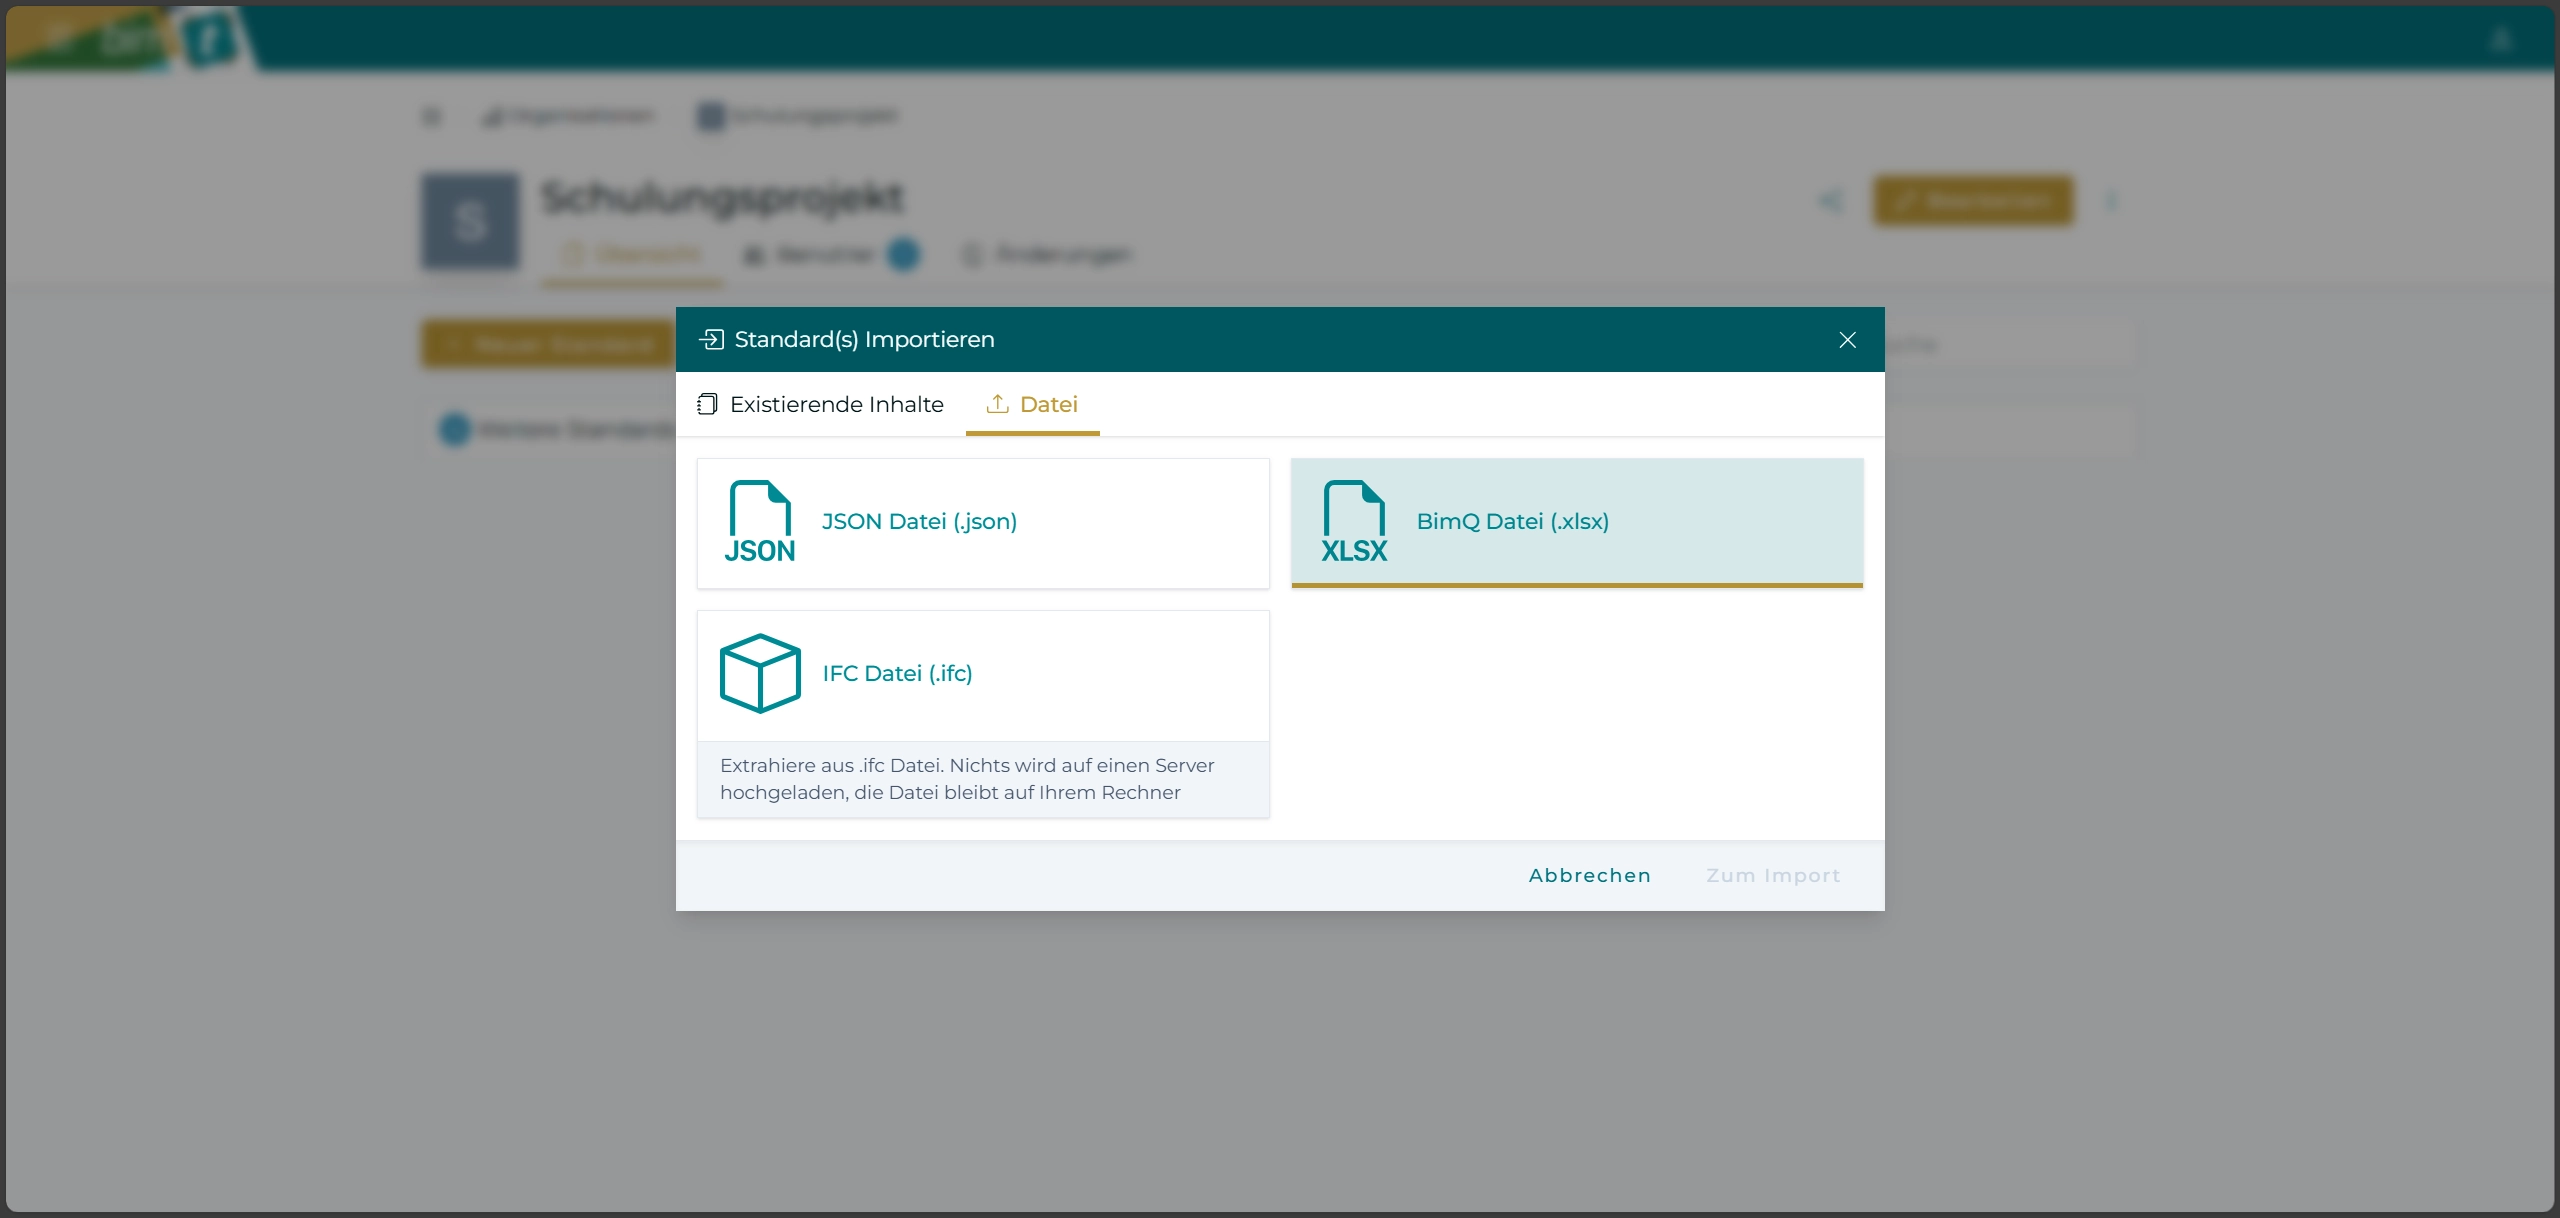Close the Standard(s) Importieren dialog
The height and width of the screenshot is (1218, 2560).
(1847, 340)
